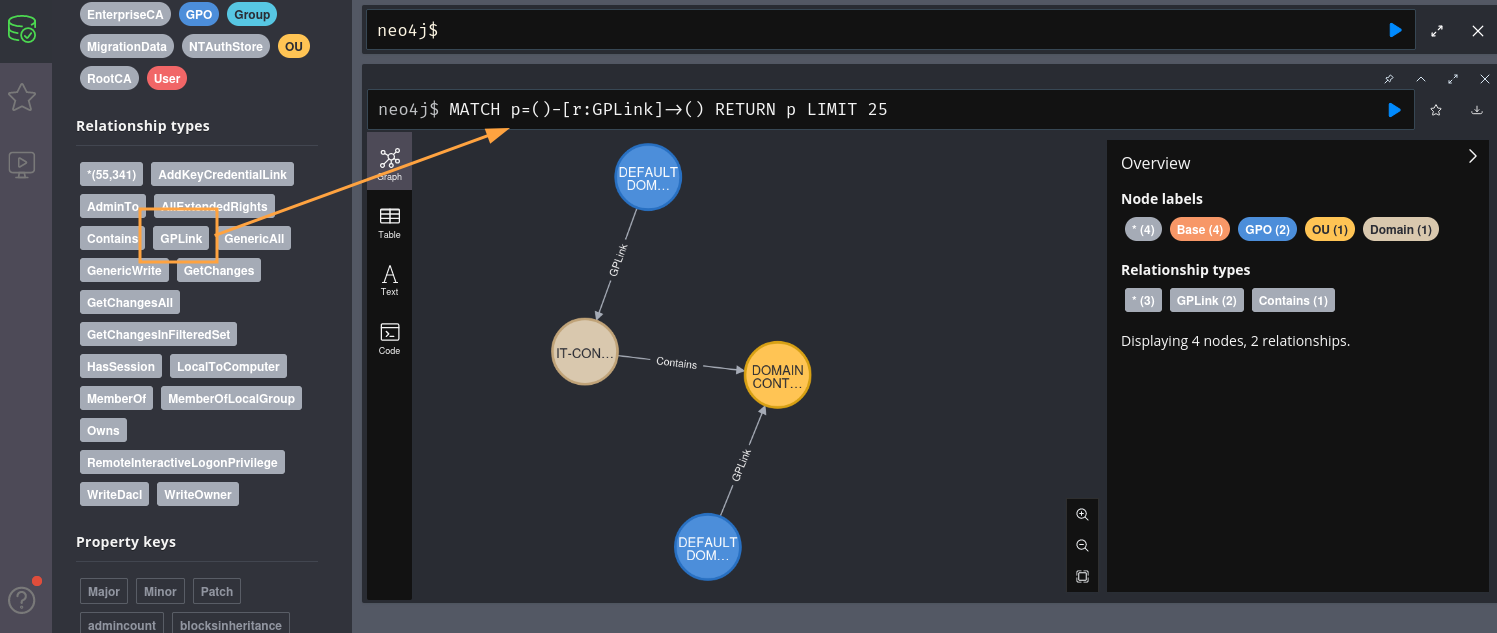This screenshot has height=633, width=1497.
Task: Download the query result
Action: point(1477,110)
